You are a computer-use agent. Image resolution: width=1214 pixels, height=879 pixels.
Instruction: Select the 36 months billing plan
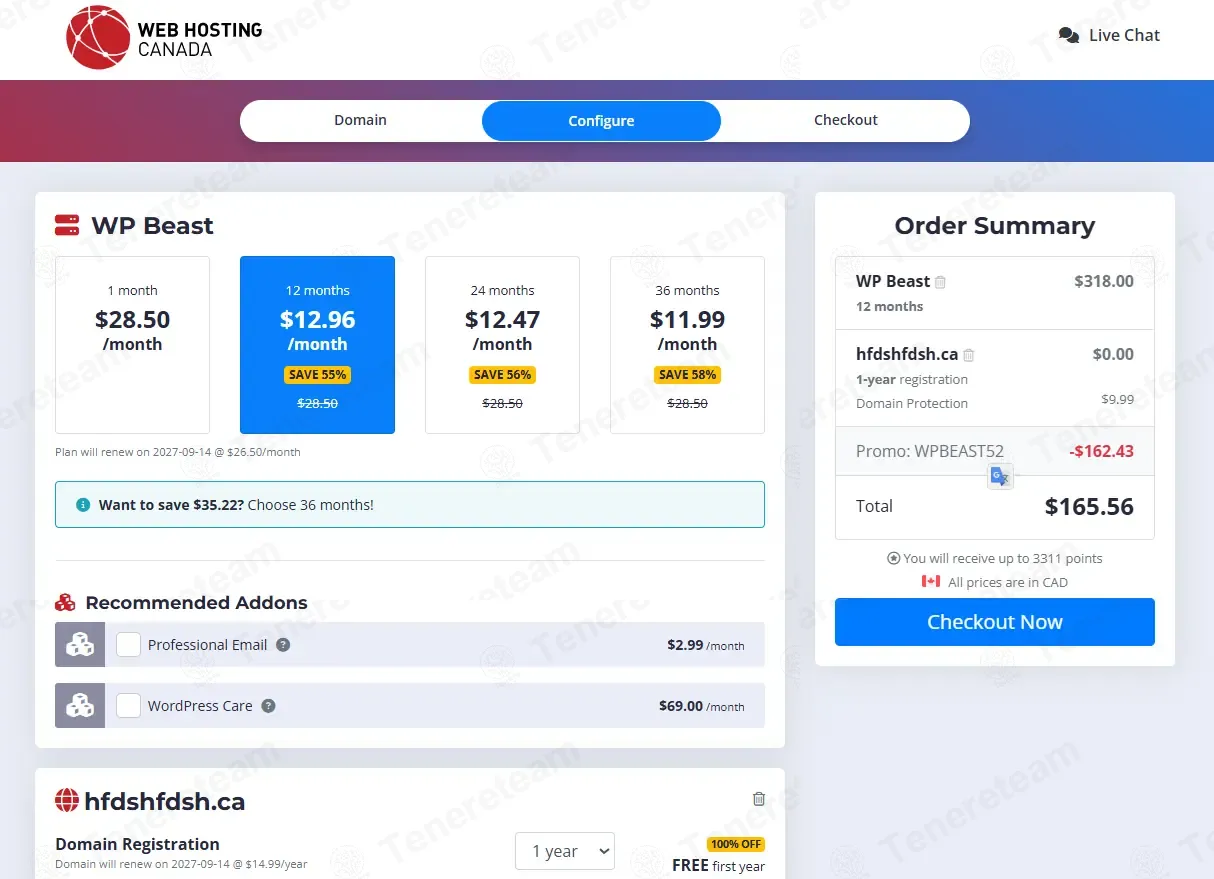pyautogui.click(x=687, y=345)
